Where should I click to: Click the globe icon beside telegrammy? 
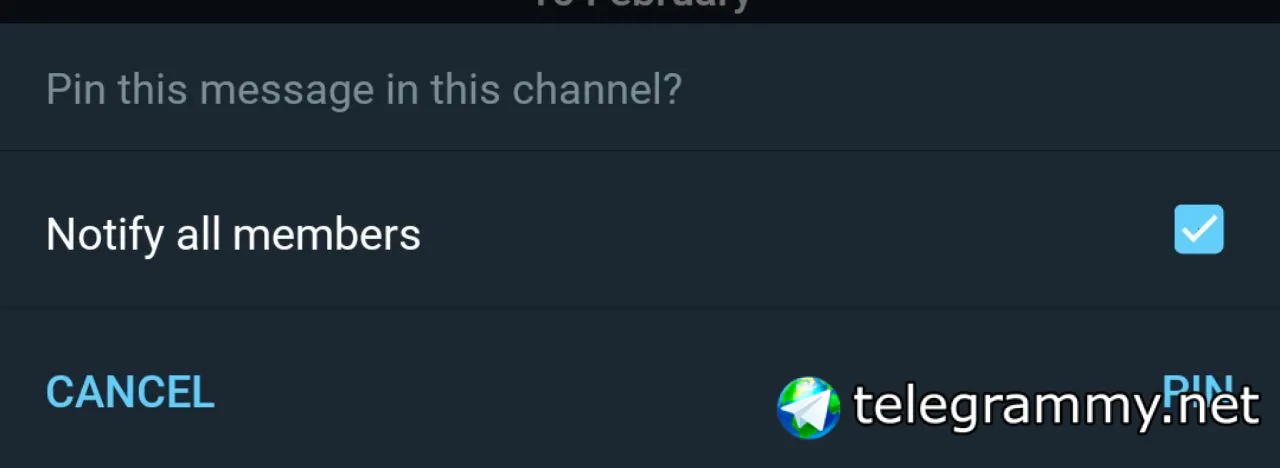click(809, 407)
